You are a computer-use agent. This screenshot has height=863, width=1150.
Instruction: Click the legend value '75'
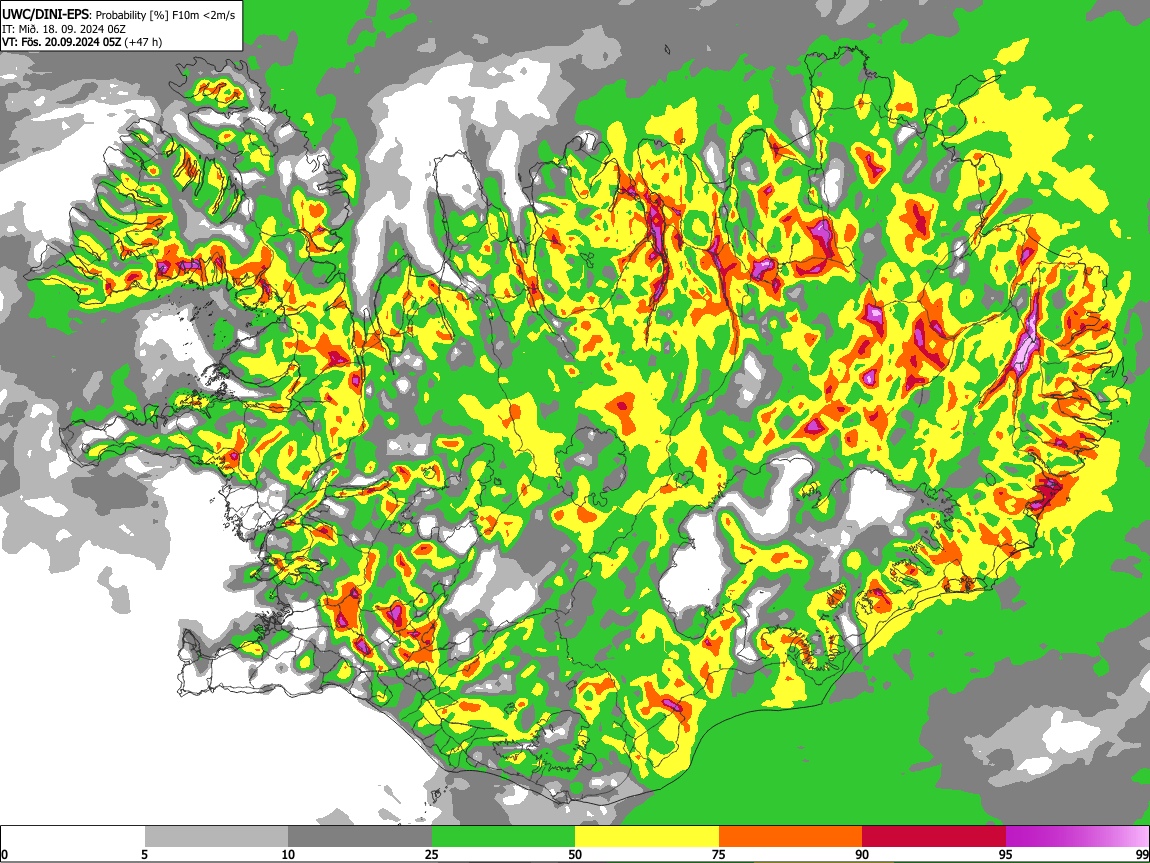(718, 854)
